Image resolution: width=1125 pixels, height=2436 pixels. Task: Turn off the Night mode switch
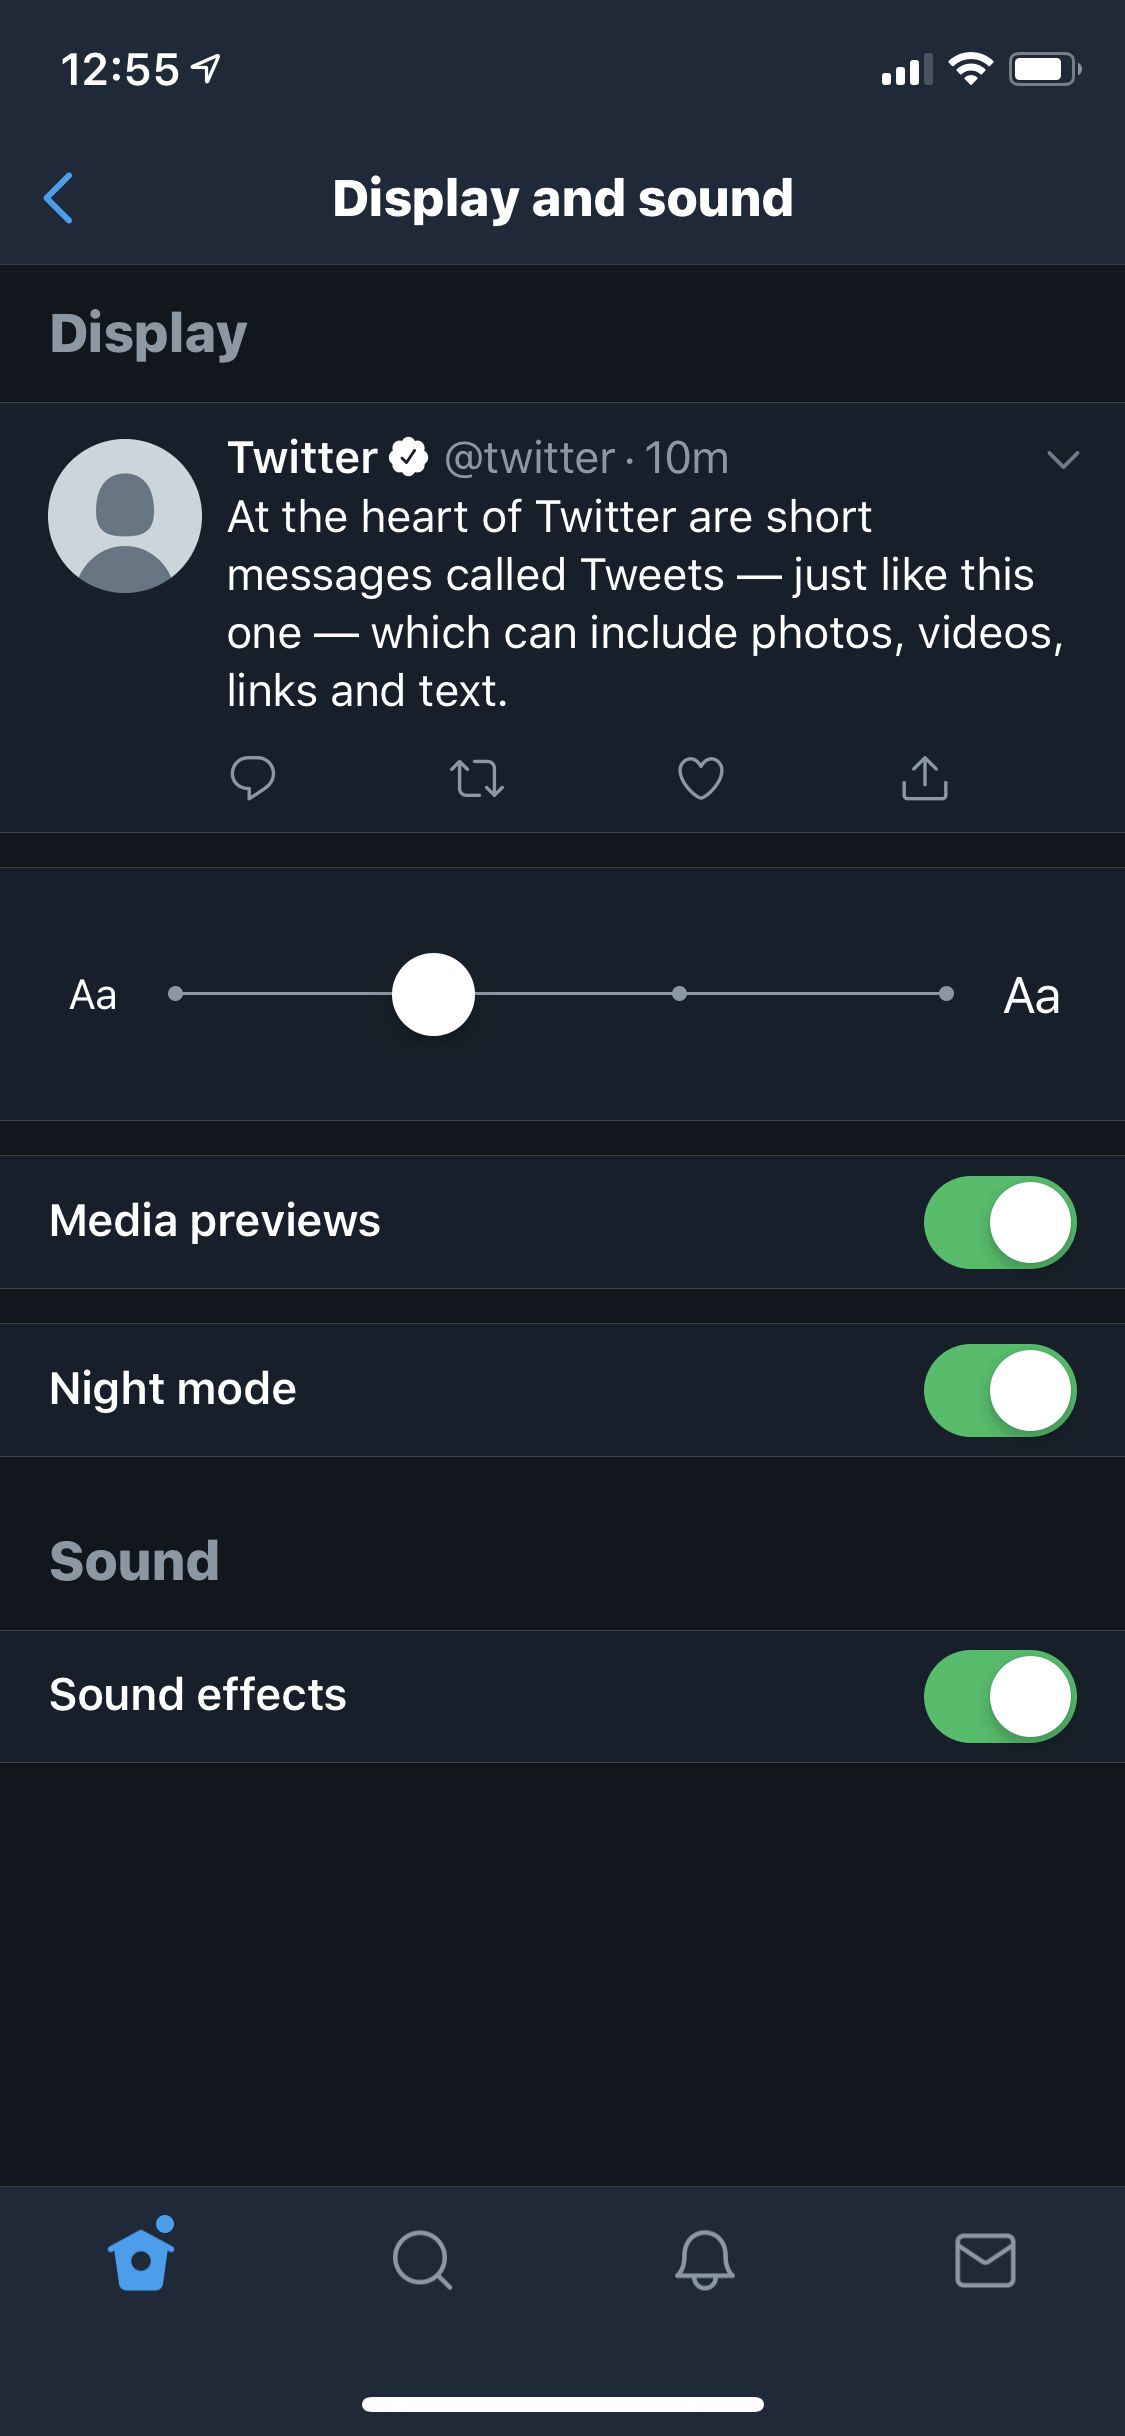click(x=999, y=1390)
